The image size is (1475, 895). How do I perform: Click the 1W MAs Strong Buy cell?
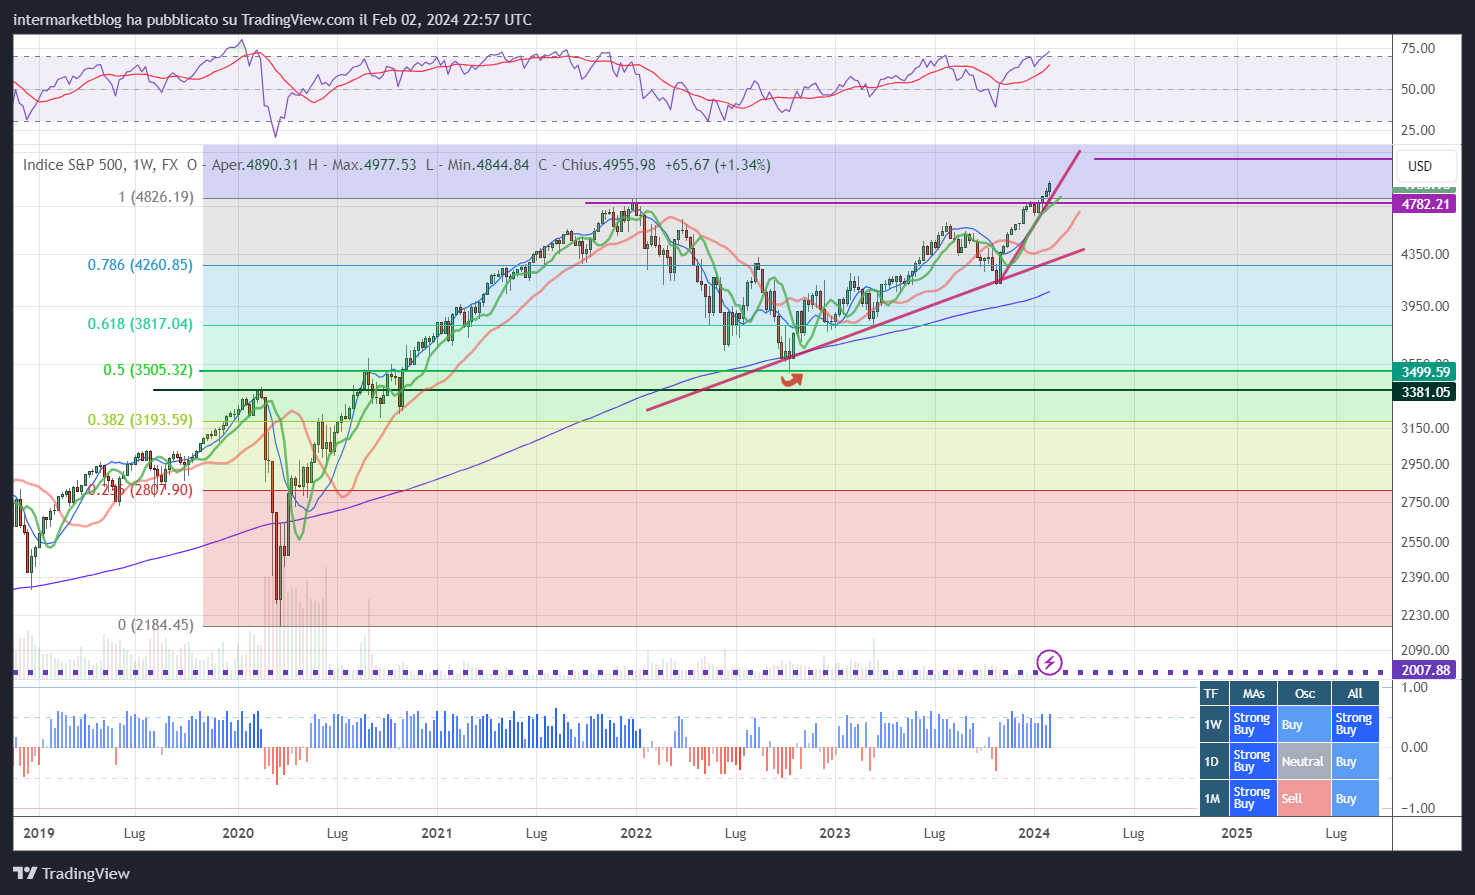pos(1253,724)
